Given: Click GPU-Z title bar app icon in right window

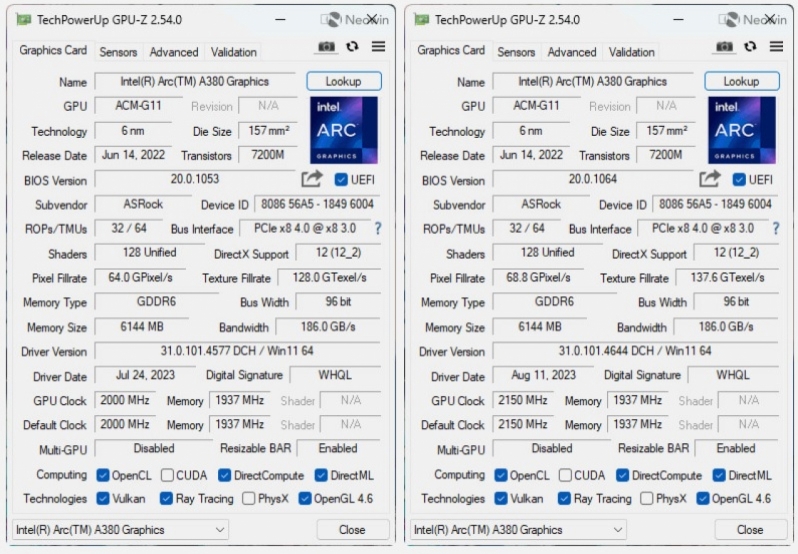Looking at the screenshot, I should point(421,19).
